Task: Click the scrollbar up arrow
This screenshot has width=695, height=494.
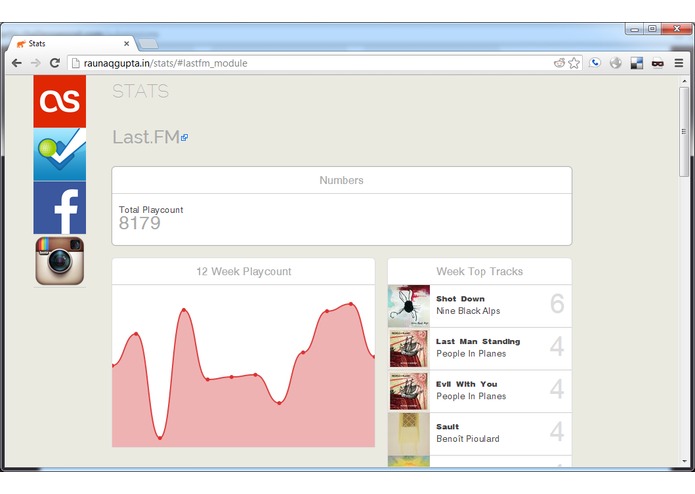Action: [x=684, y=82]
